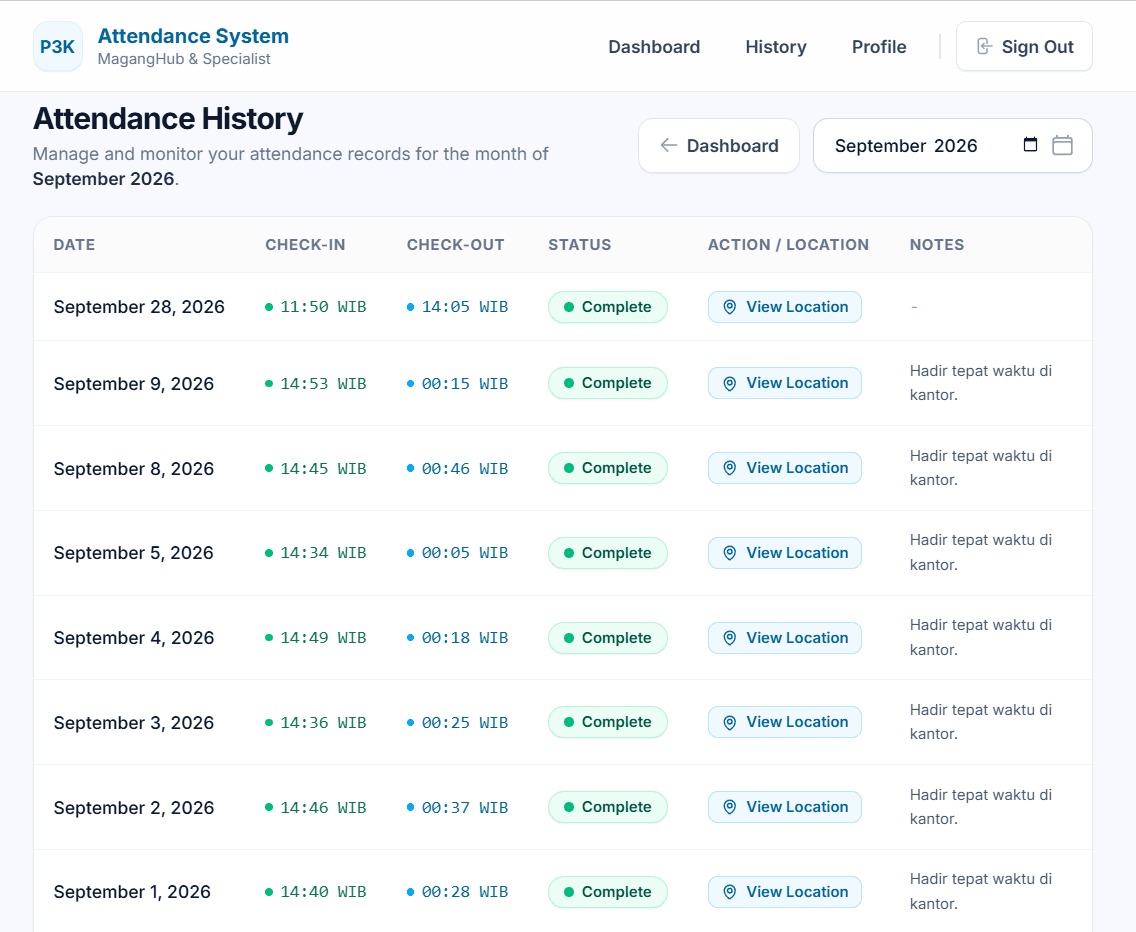
Task: Open Profile in the top navigation
Action: click(x=879, y=46)
